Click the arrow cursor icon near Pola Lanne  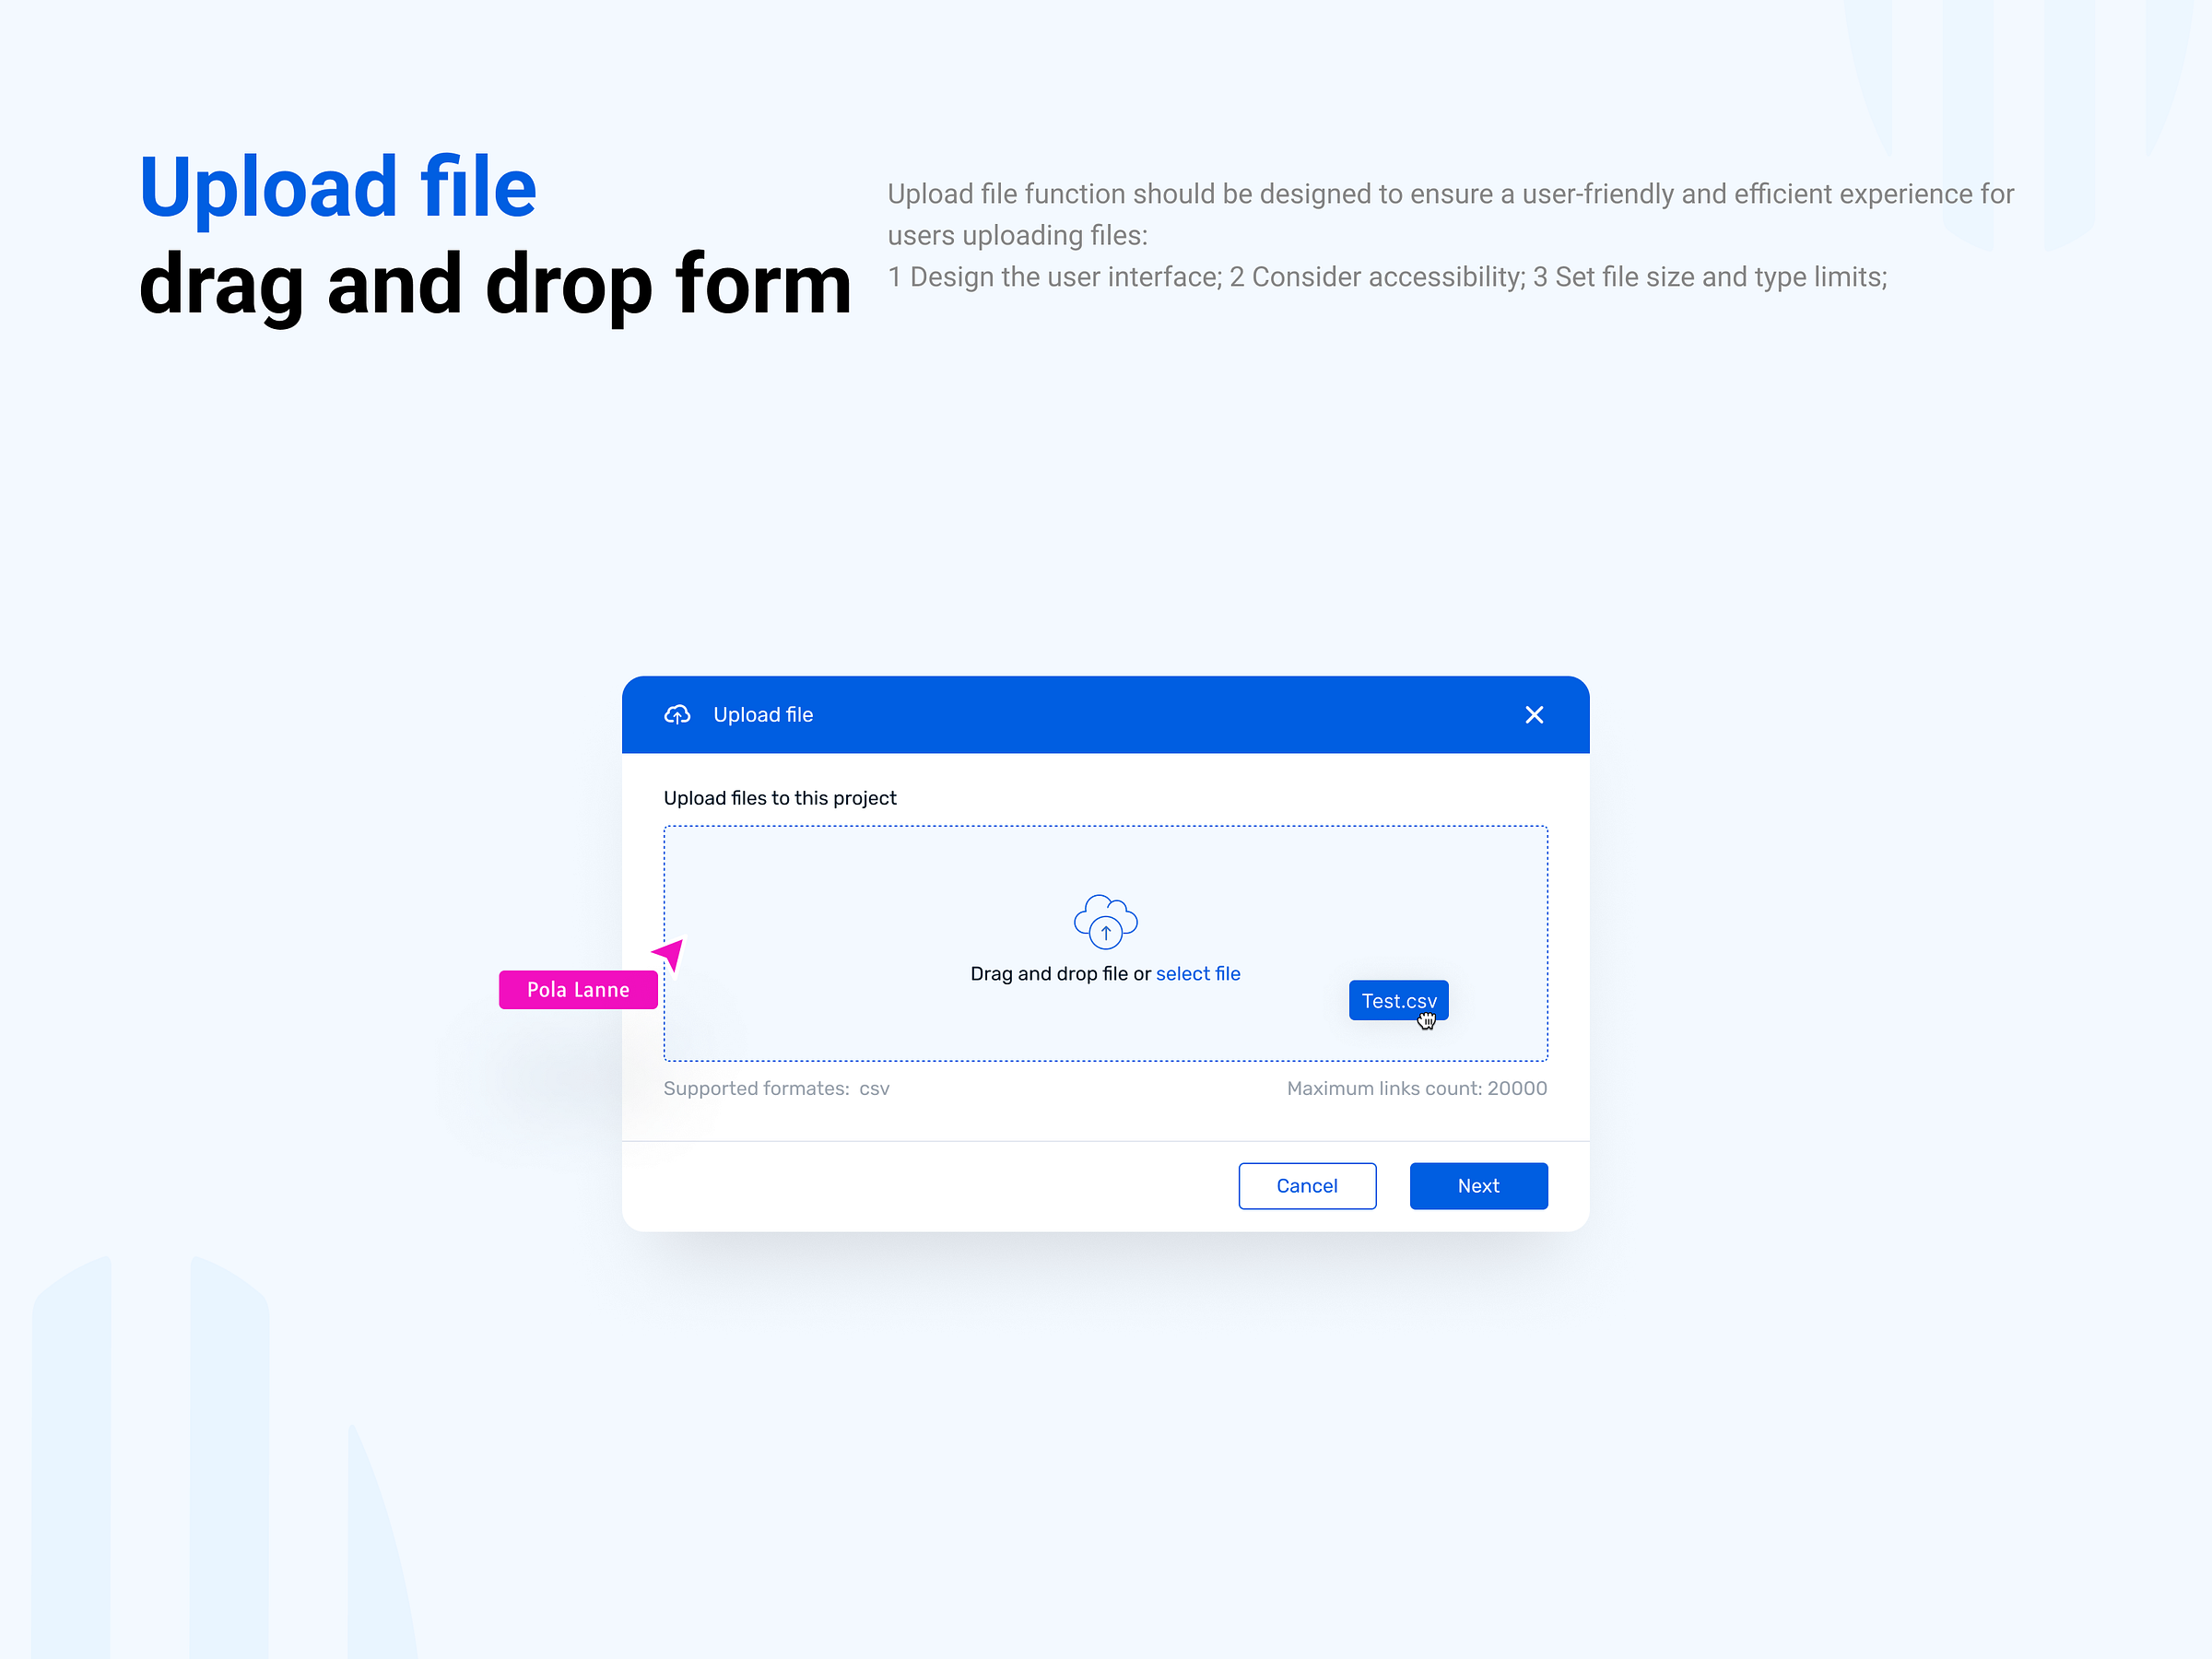(x=671, y=953)
